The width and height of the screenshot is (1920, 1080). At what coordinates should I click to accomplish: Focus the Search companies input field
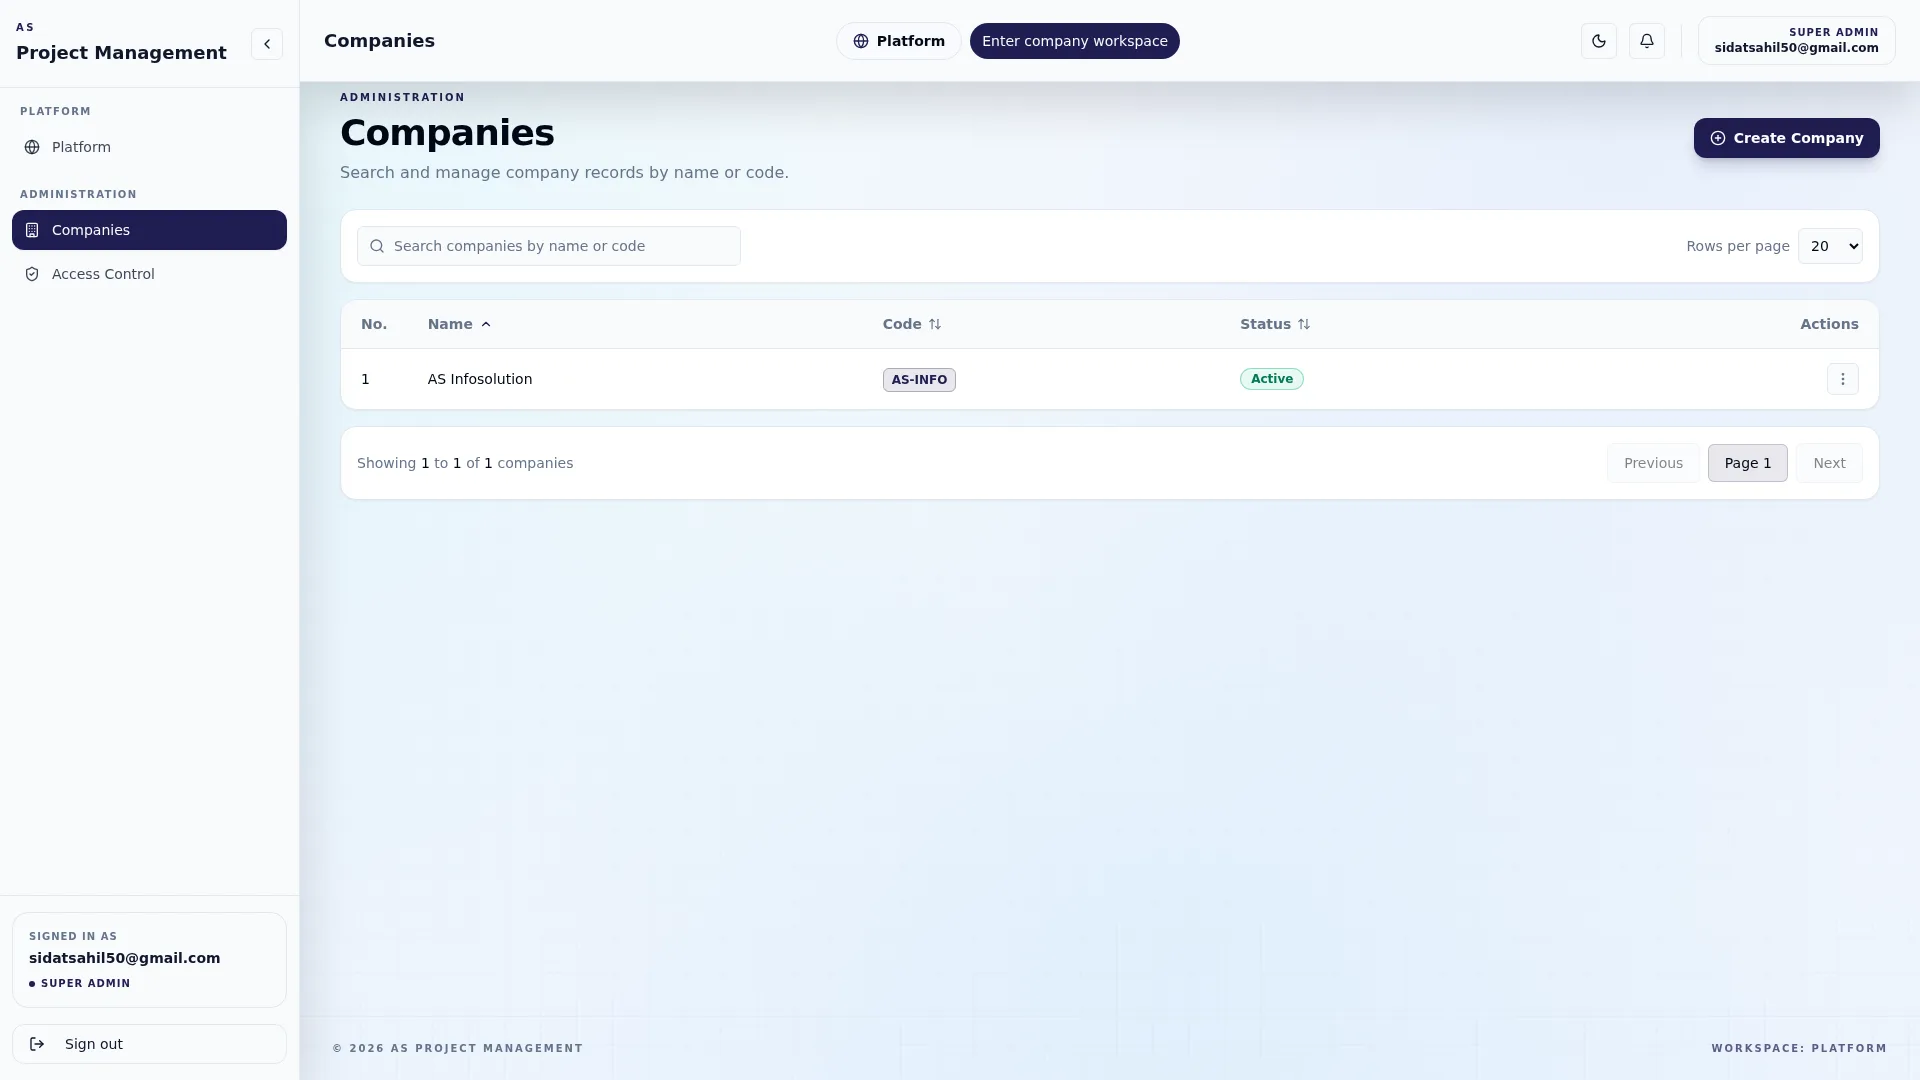coord(549,246)
